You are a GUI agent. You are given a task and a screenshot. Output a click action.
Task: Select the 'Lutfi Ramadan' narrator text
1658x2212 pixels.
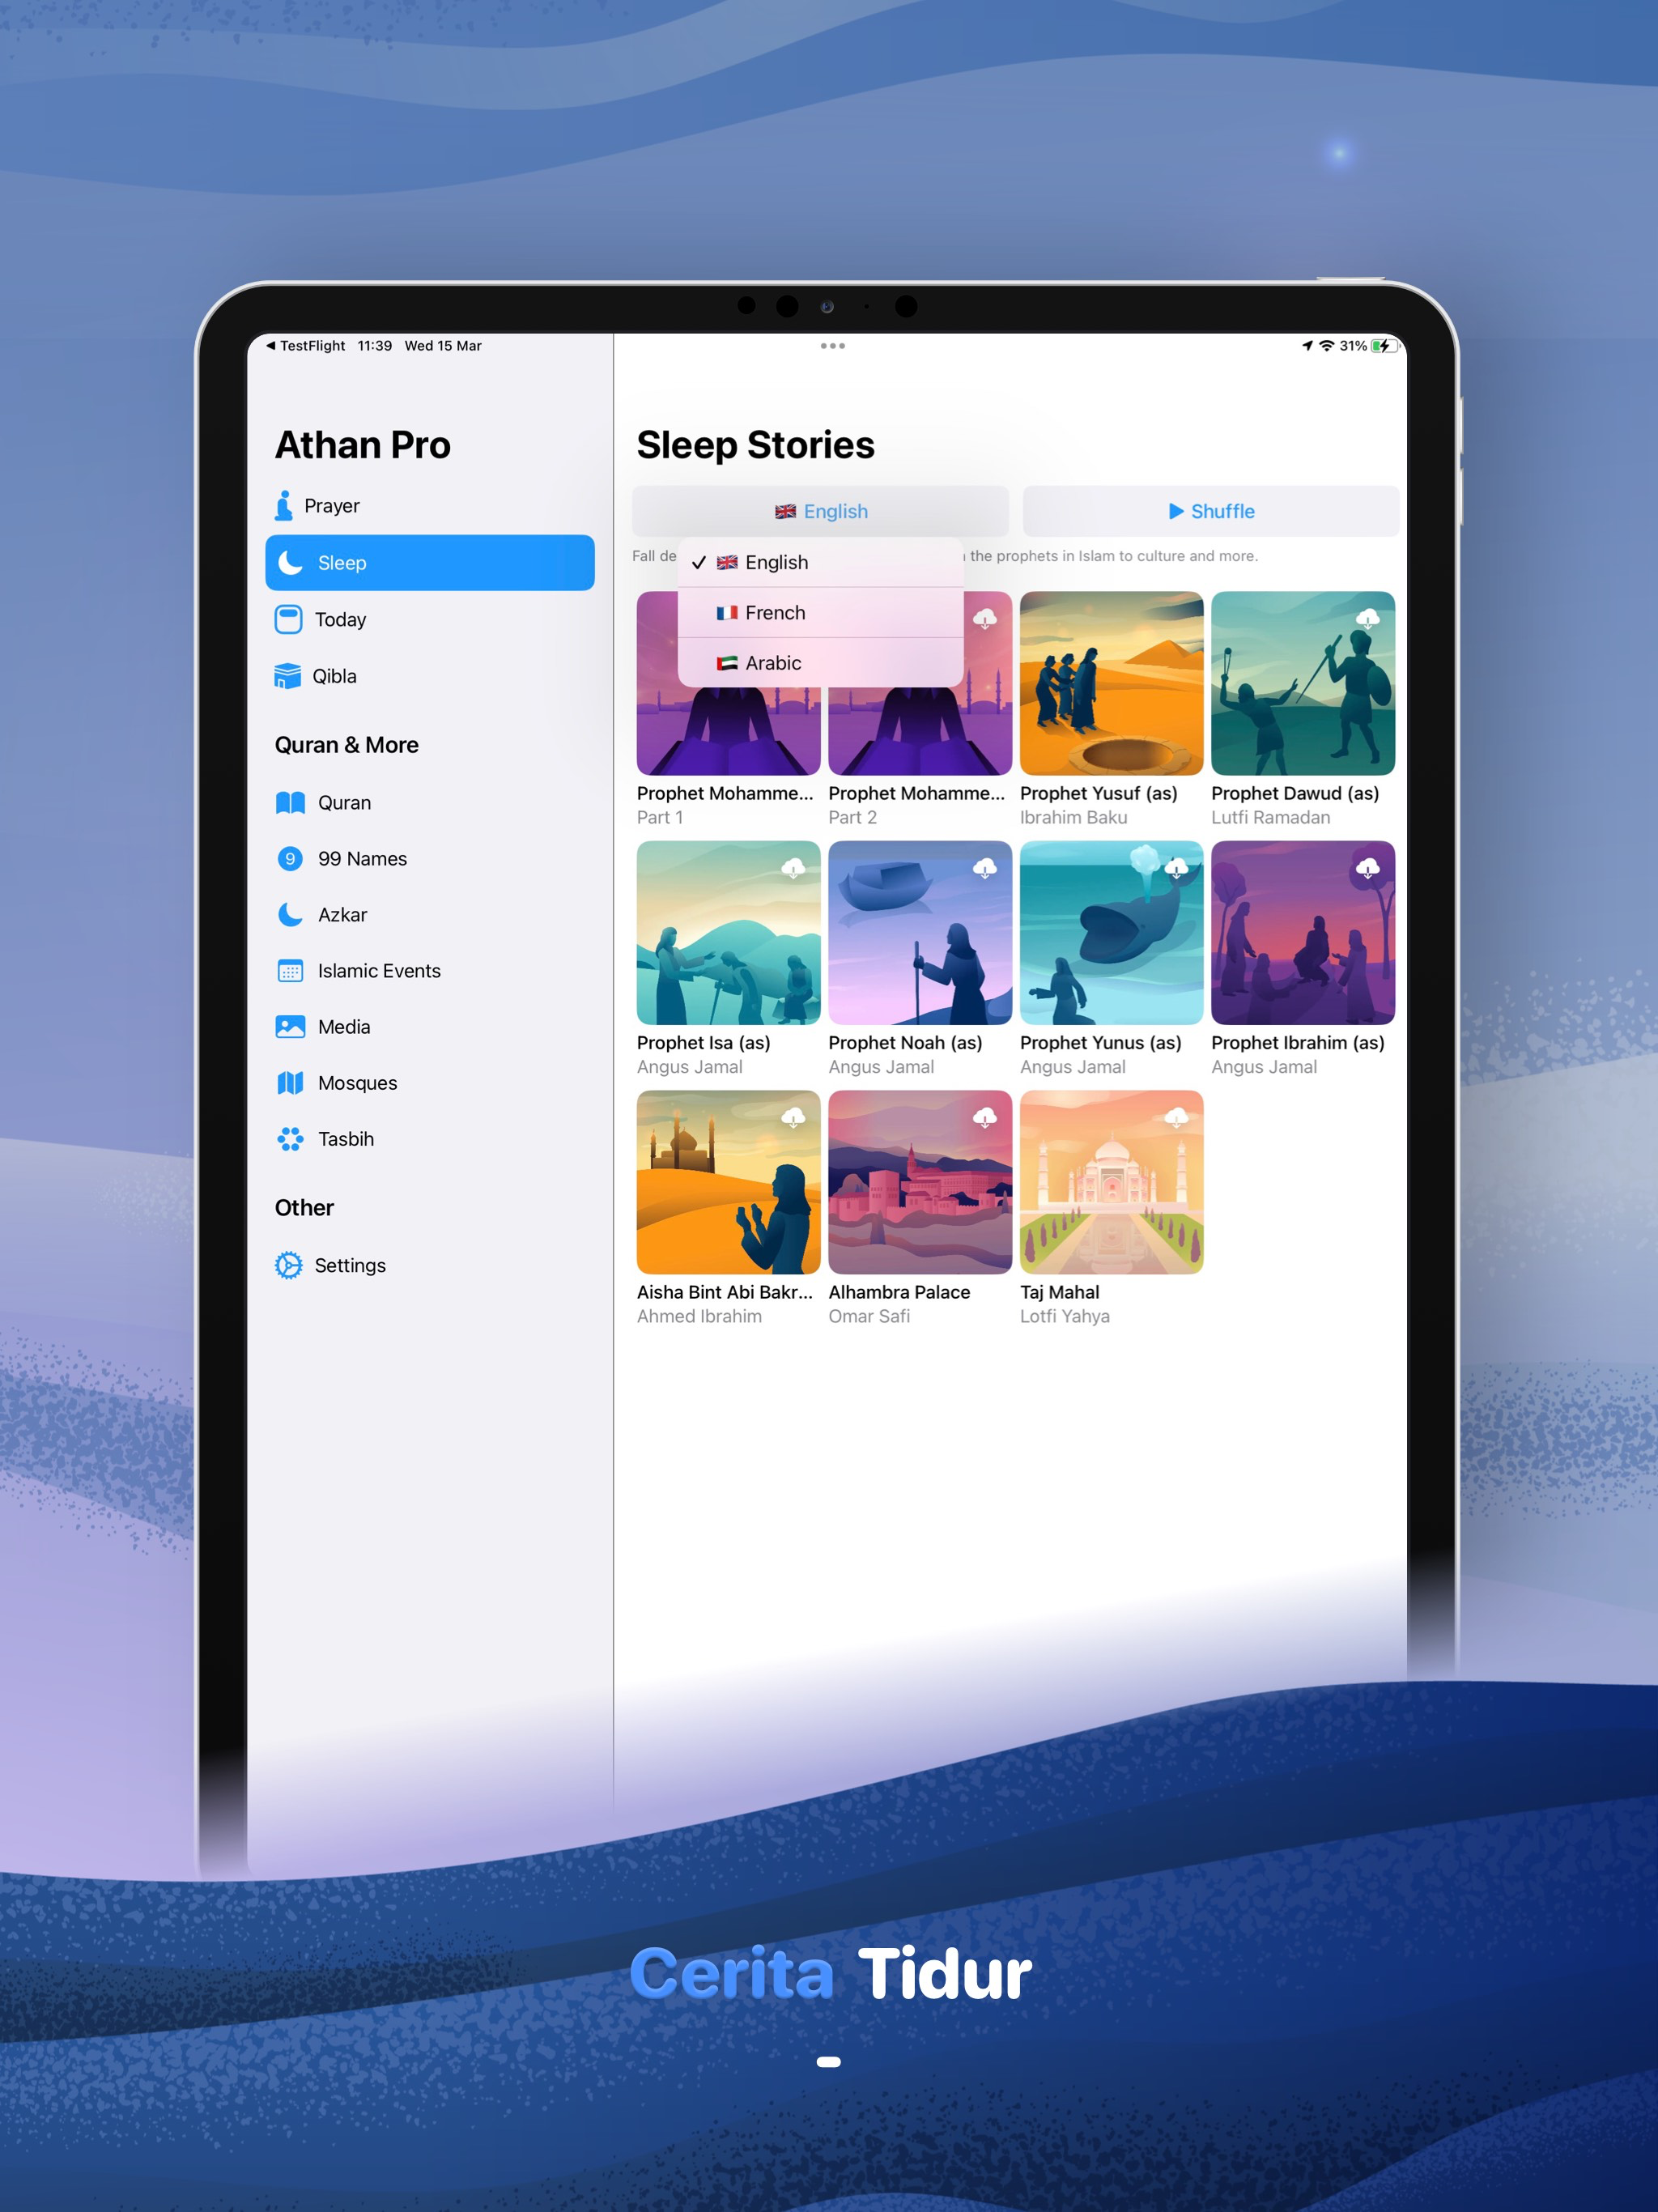click(1270, 818)
